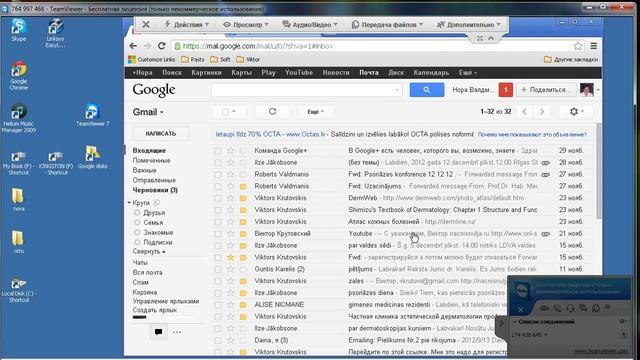Viewport: 640px width, 360px height.
Task: Open the Skype desktop shortcut
Action: coord(18,30)
